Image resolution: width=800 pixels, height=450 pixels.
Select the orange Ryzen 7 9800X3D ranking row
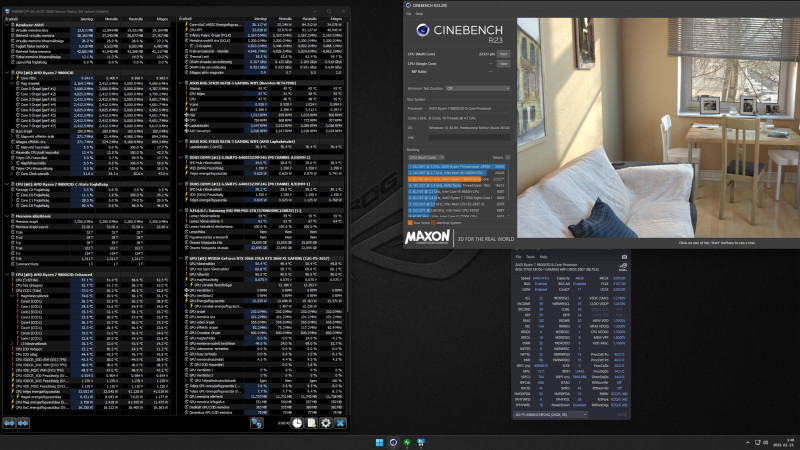pyautogui.click(x=457, y=179)
